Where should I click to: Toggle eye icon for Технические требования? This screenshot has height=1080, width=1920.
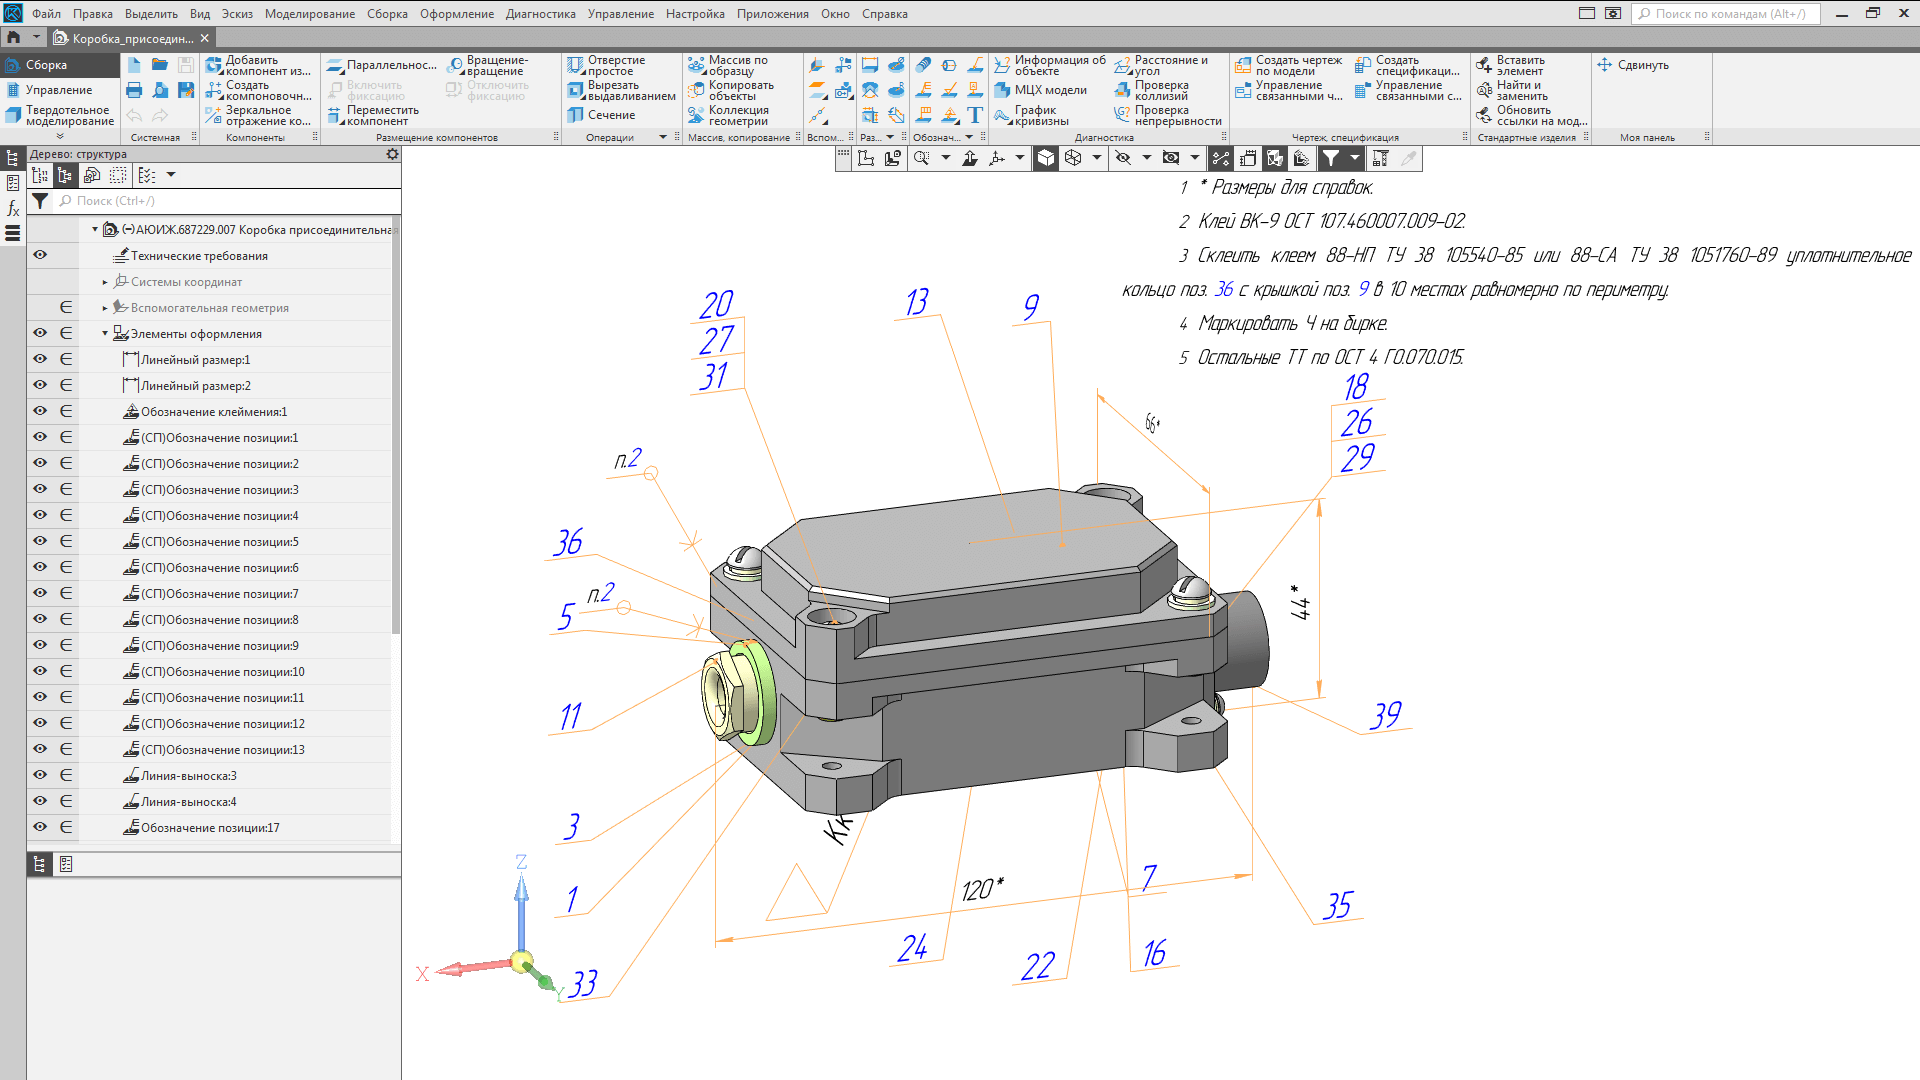coord(40,256)
